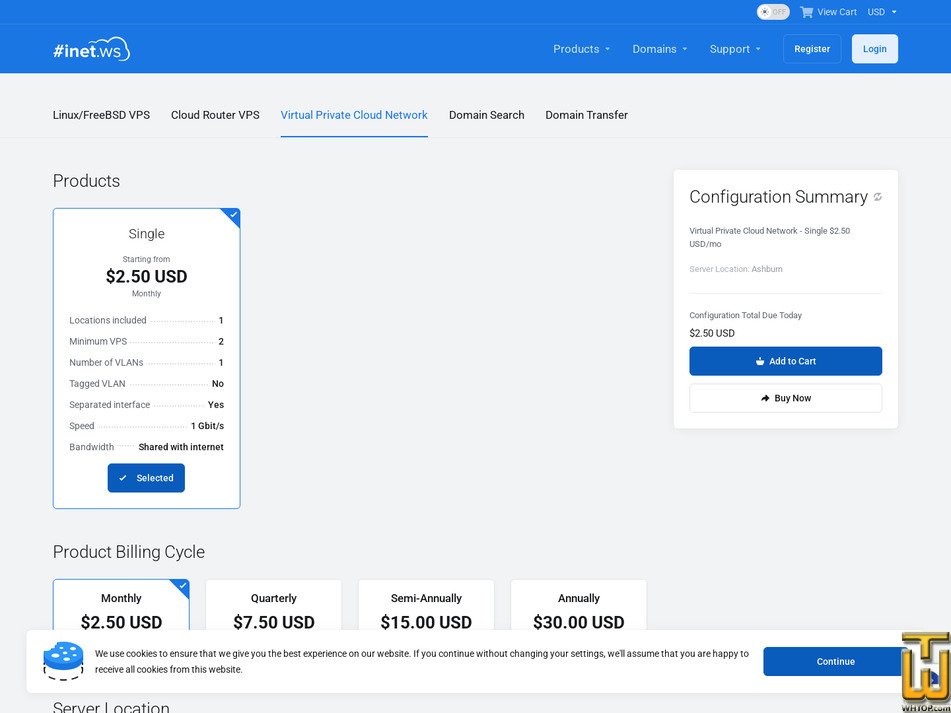Viewport: 951px width, 713px height.
Task: Open the USD currency dropdown
Action: [x=882, y=12]
